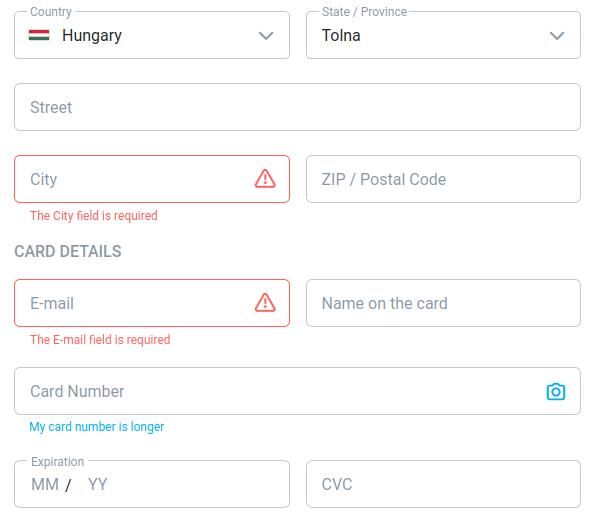Click the E-mail input field
Screen dimensions: 593x525
click(x=152, y=303)
